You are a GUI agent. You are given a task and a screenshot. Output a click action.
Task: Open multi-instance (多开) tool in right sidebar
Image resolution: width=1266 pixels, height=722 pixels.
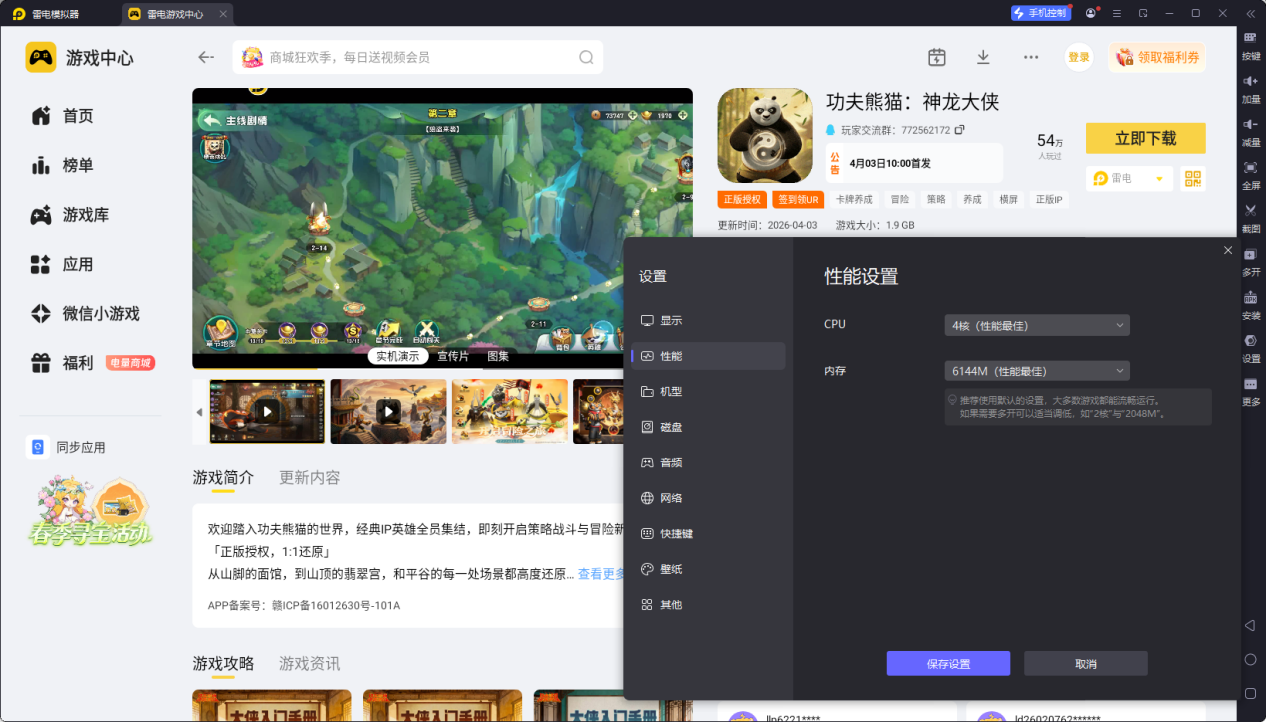point(1250,259)
